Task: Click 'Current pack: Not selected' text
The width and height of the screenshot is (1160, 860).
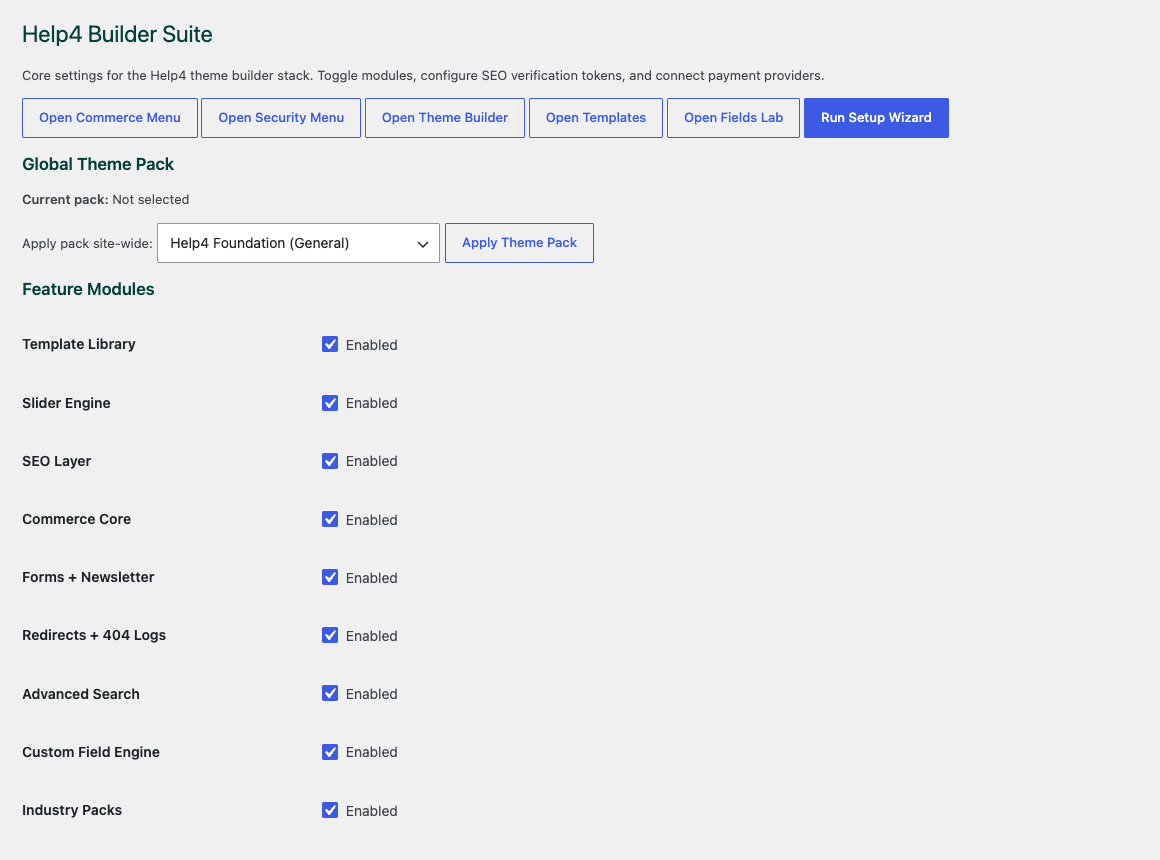Action: [x=106, y=199]
